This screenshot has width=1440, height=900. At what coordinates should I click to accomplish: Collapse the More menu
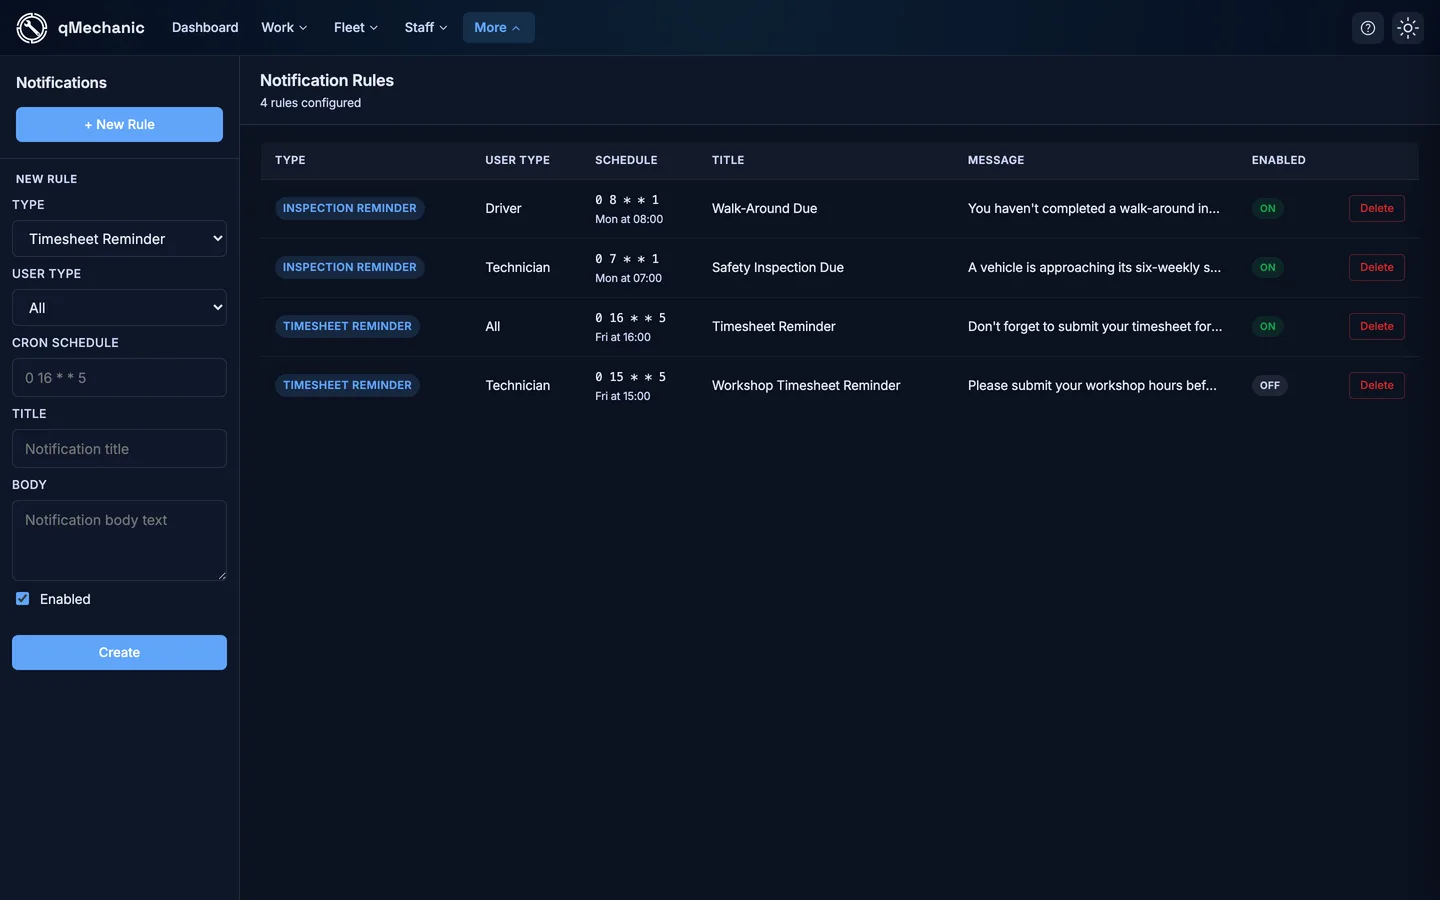tap(498, 28)
